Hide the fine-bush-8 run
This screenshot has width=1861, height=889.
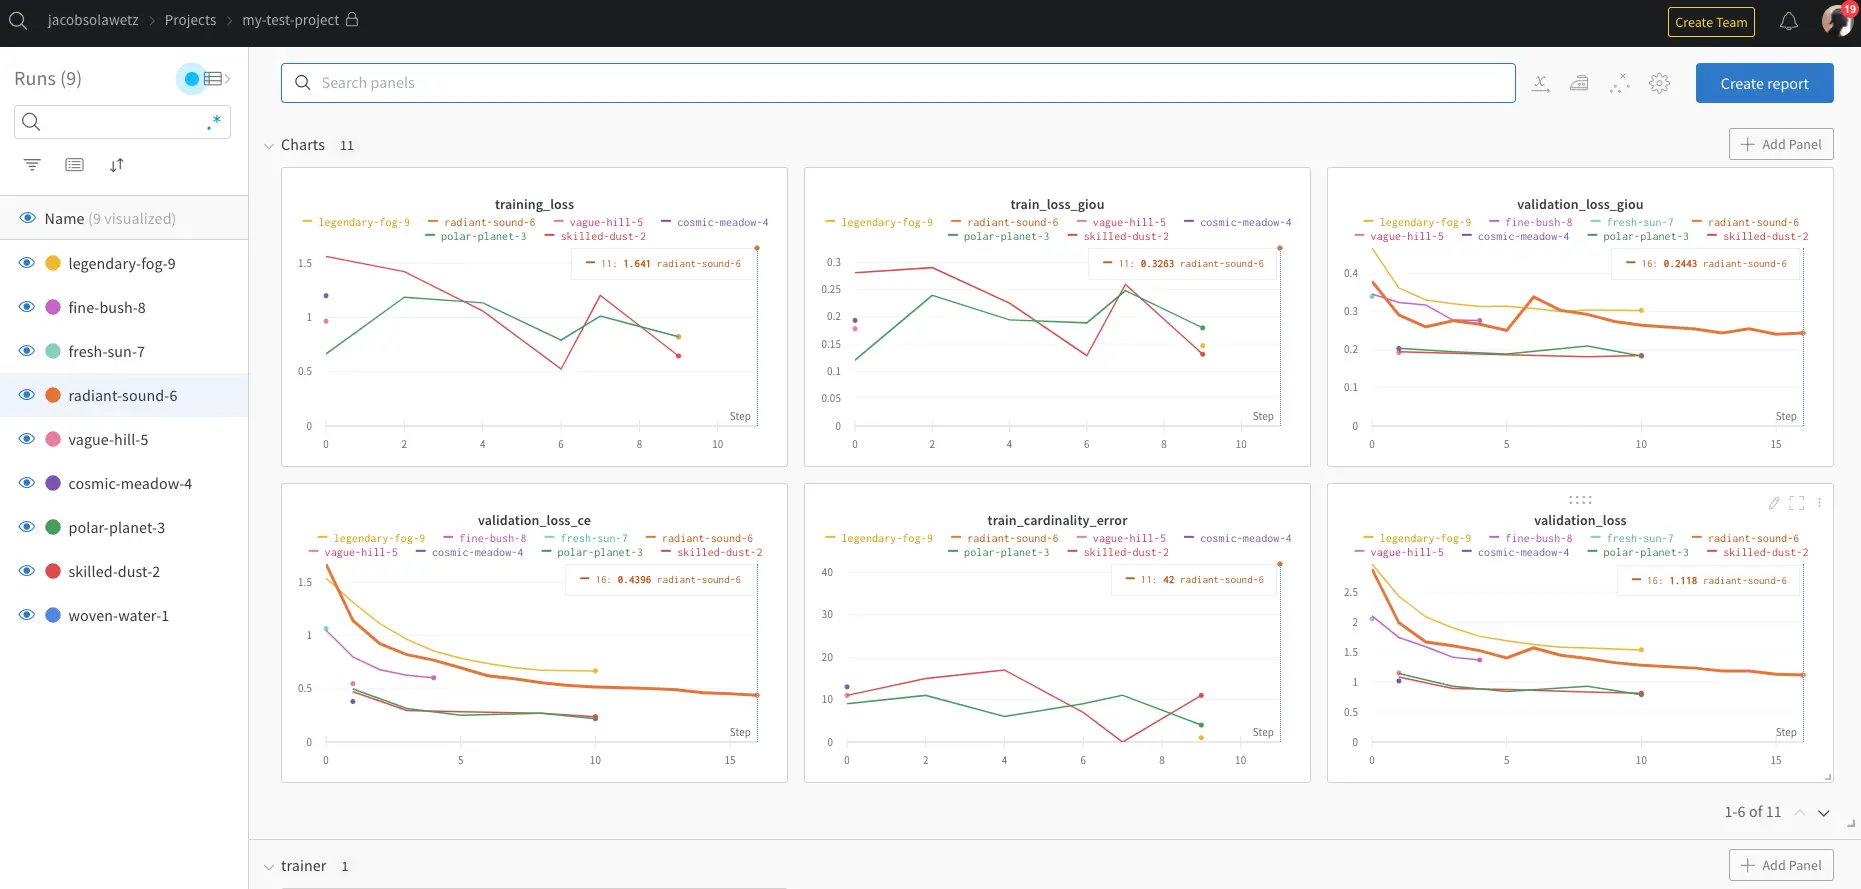[x=27, y=307]
